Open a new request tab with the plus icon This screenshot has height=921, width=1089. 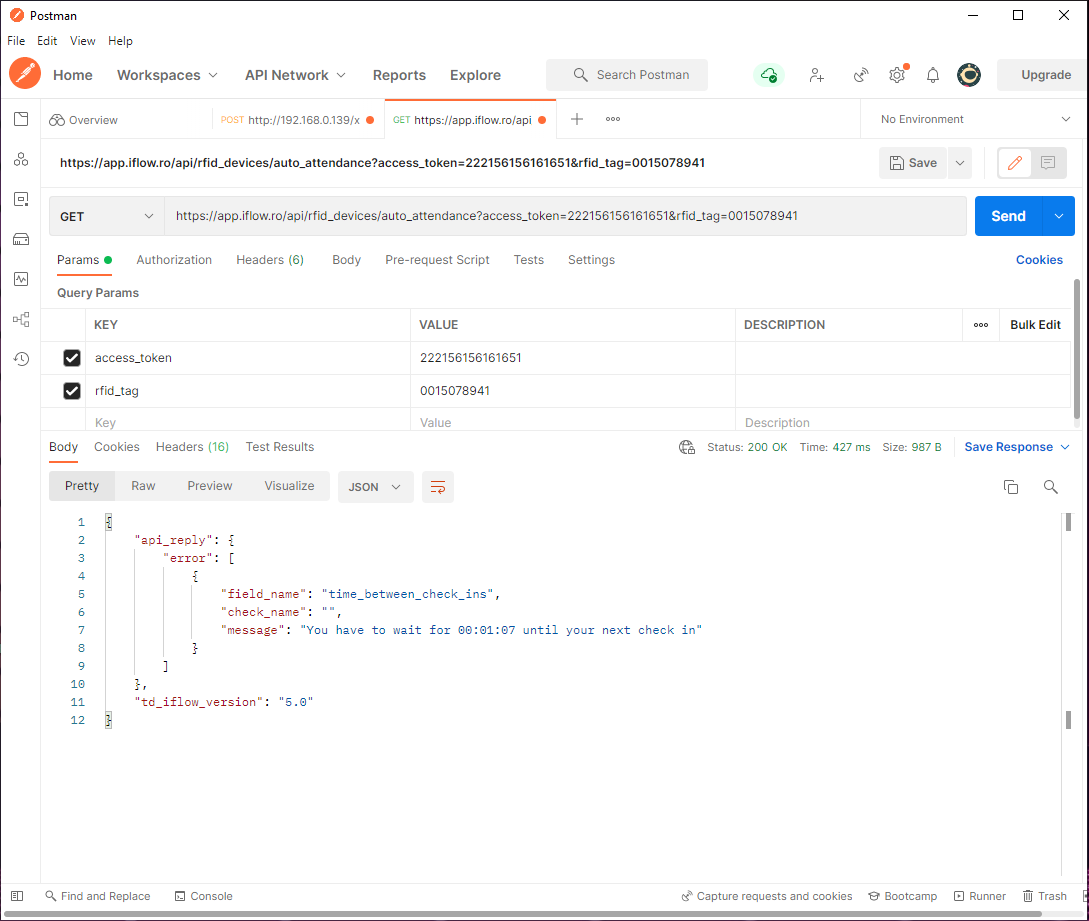click(576, 119)
